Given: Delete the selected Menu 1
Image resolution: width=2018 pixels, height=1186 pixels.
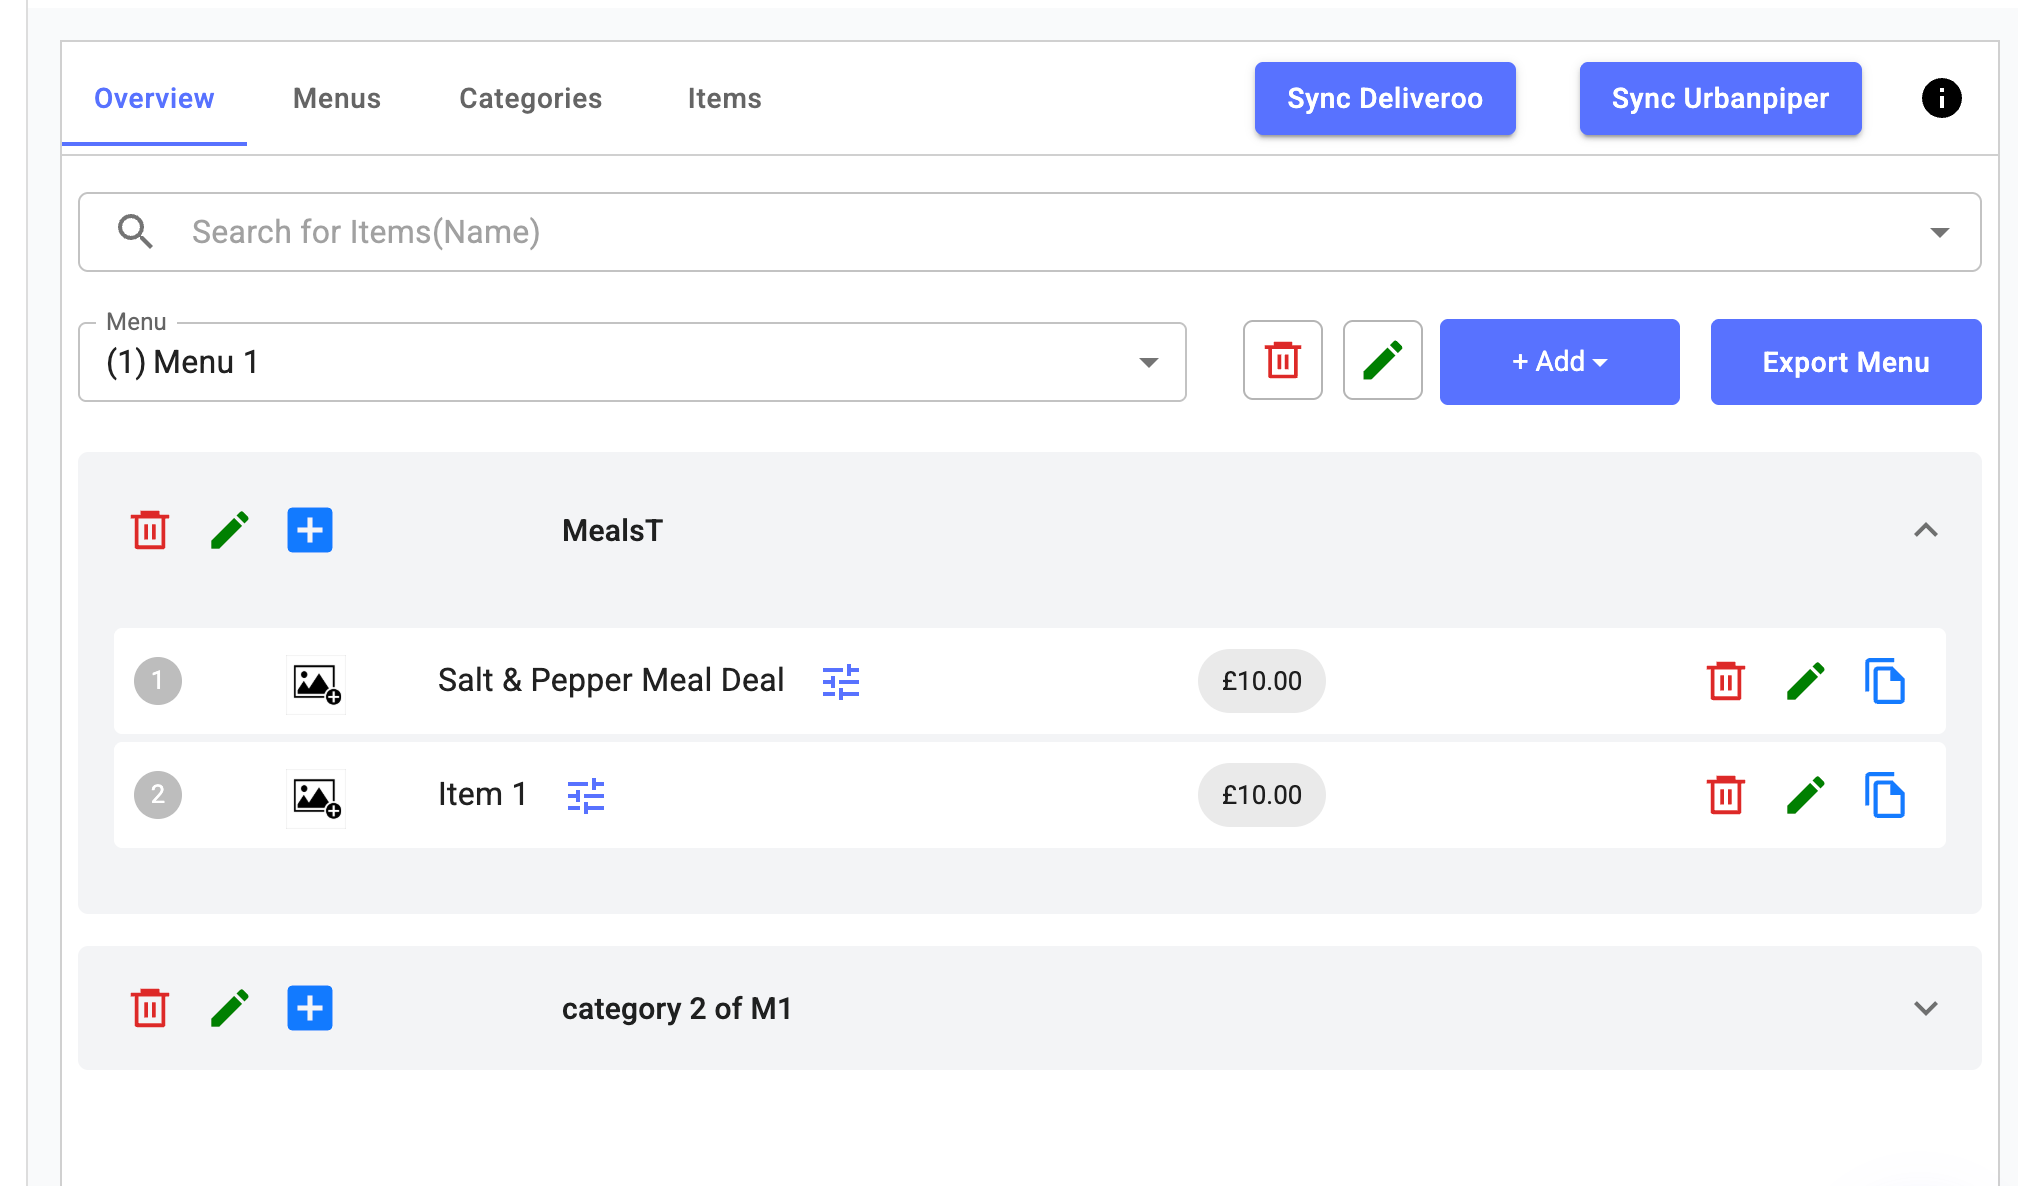Looking at the screenshot, I should [x=1282, y=360].
